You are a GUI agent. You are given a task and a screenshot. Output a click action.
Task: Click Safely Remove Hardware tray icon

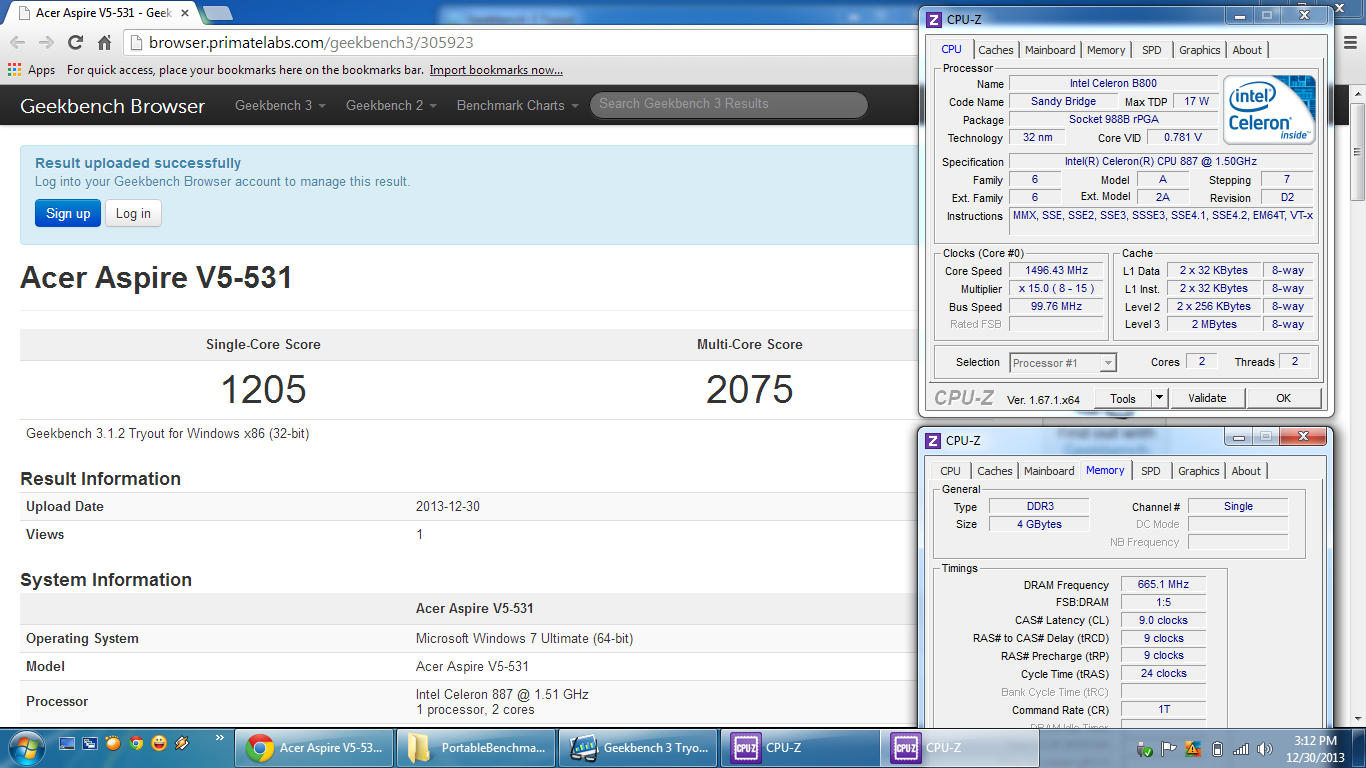click(1146, 749)
